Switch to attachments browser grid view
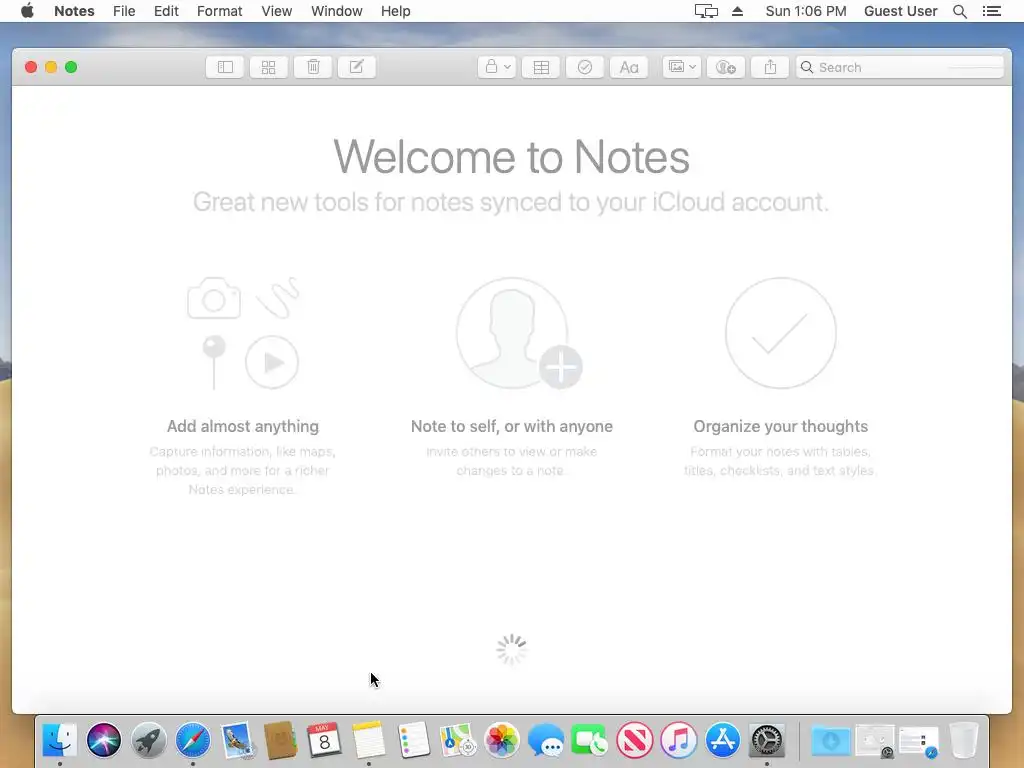 pos(268,67)
